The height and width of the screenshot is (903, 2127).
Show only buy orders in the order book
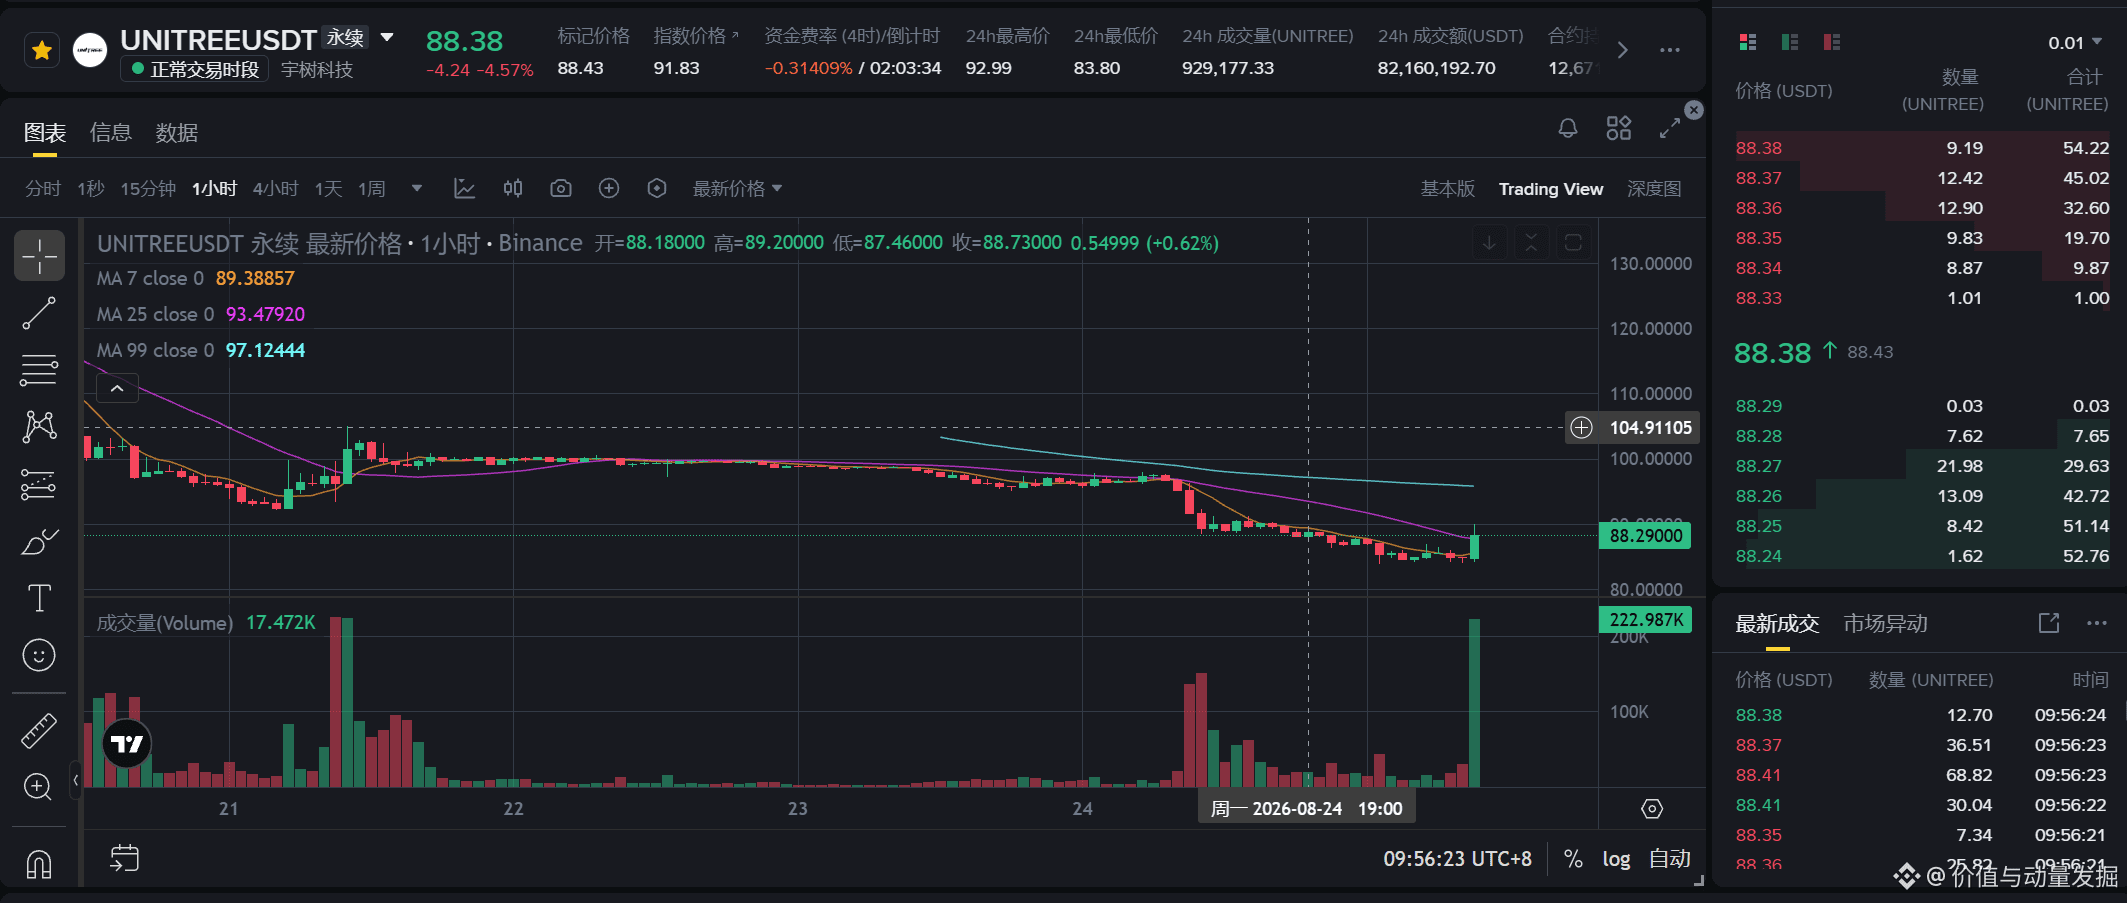(1790, 42)
